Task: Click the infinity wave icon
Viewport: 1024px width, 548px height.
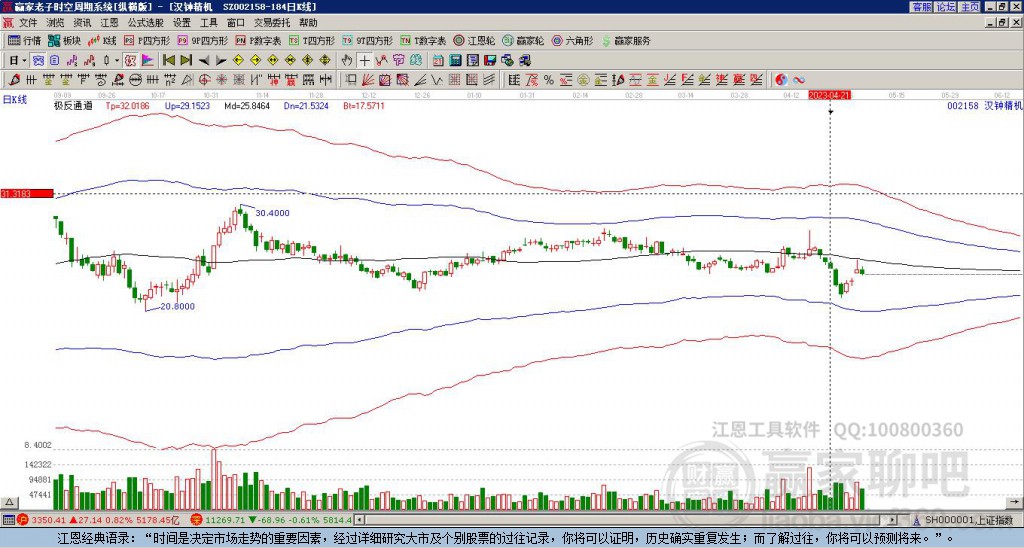Action: (799, 80)
